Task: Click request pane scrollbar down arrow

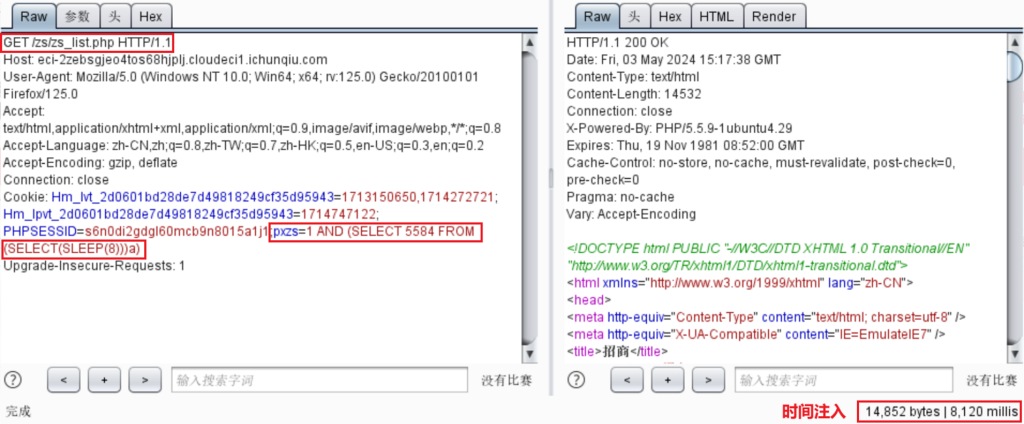Action: click(x=530, y=353)
